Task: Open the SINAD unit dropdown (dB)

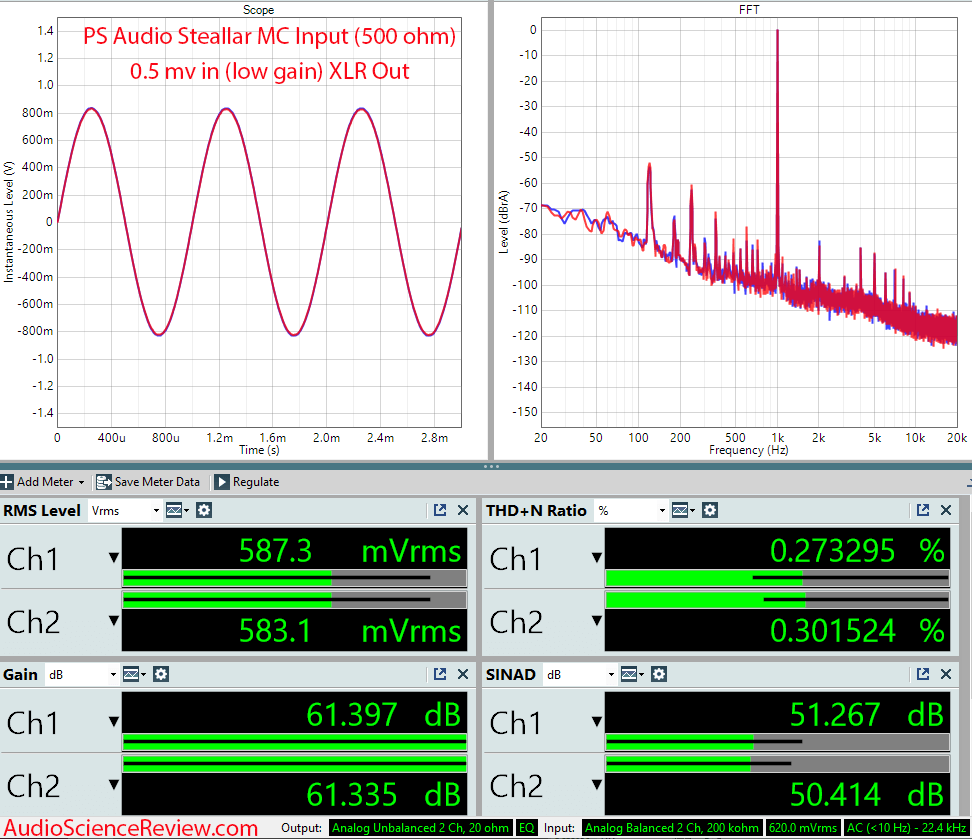Action: pos(580,674)
